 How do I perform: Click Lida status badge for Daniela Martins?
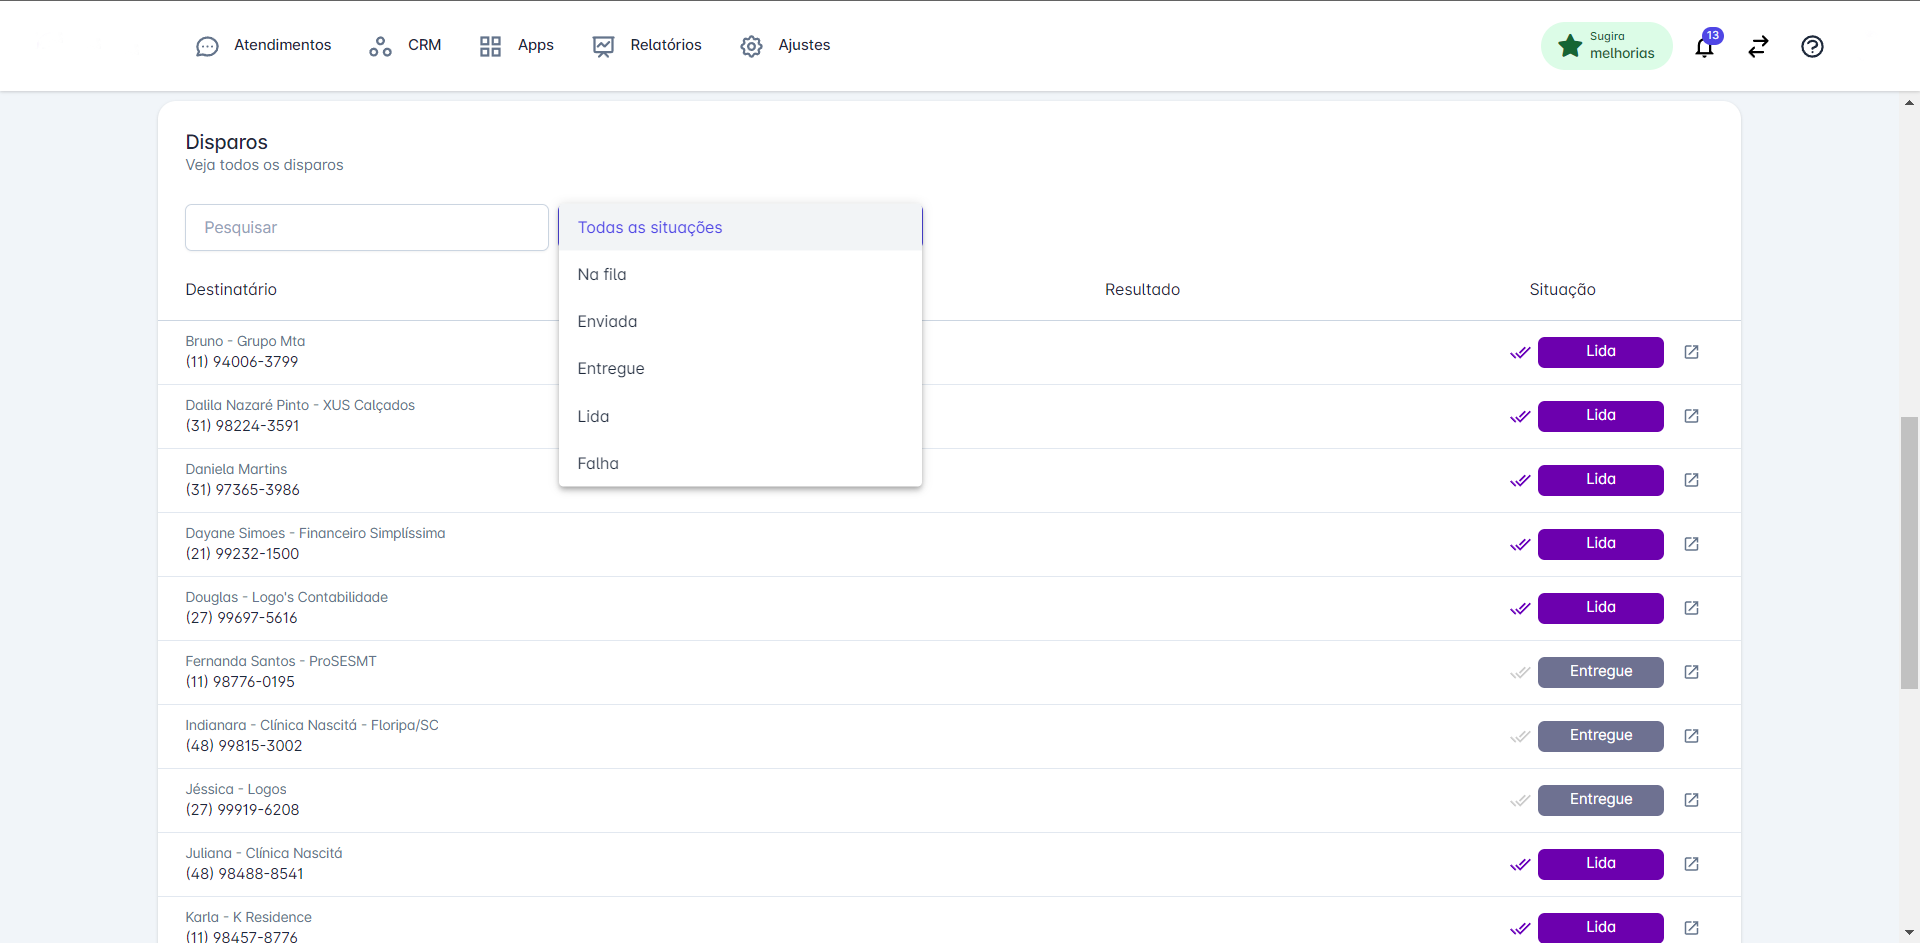(x=1600, y=480)
